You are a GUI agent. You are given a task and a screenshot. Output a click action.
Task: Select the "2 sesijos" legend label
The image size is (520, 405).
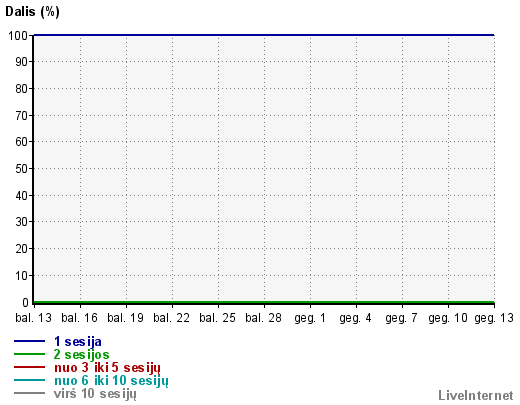pyautogui.click(x=82, y=355)
